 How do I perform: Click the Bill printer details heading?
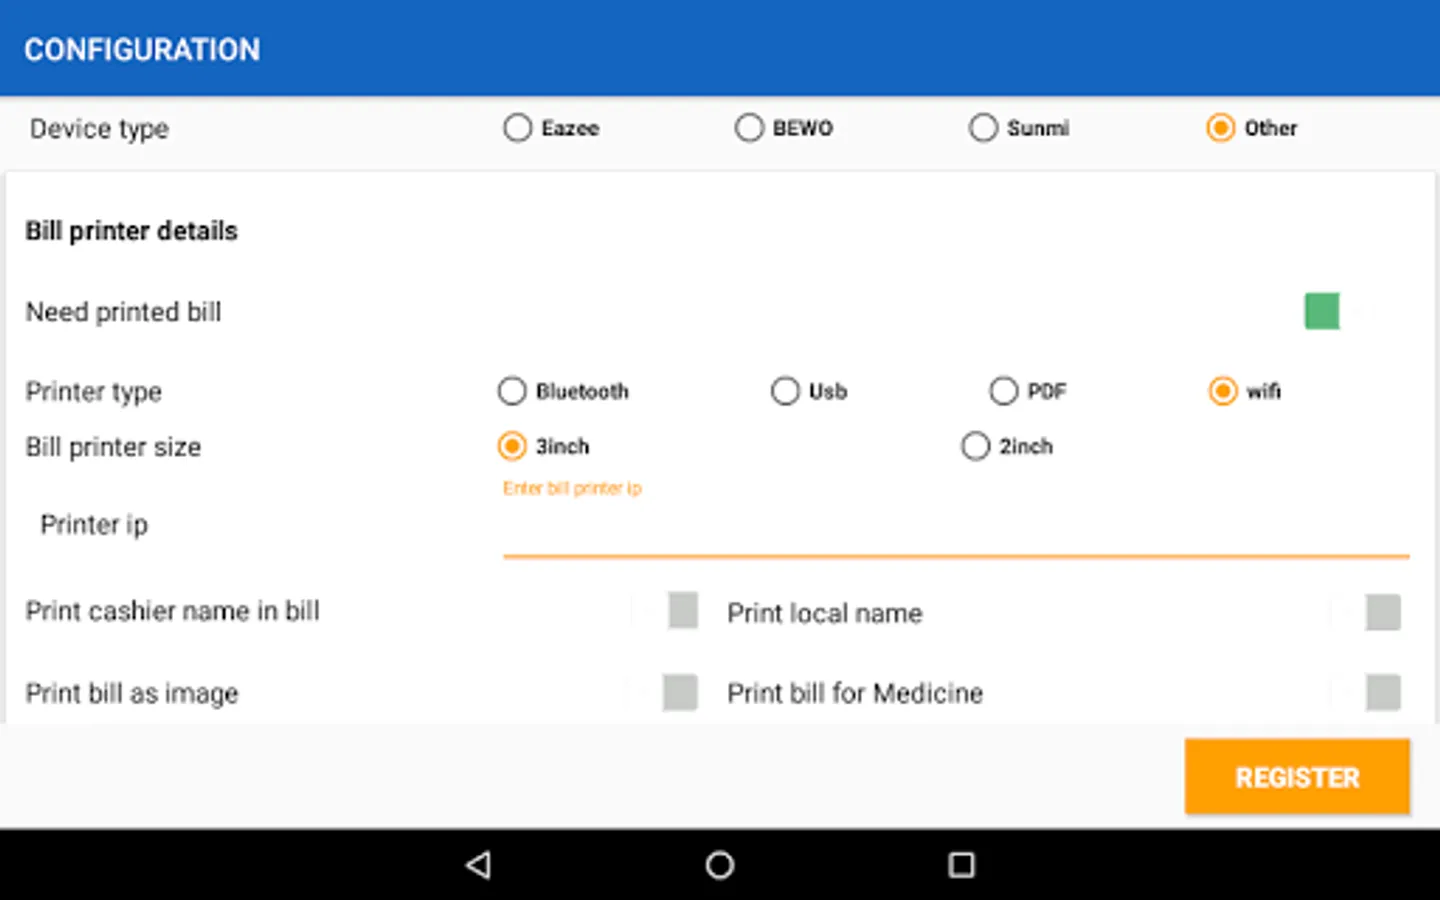click(x=131, y=231)
